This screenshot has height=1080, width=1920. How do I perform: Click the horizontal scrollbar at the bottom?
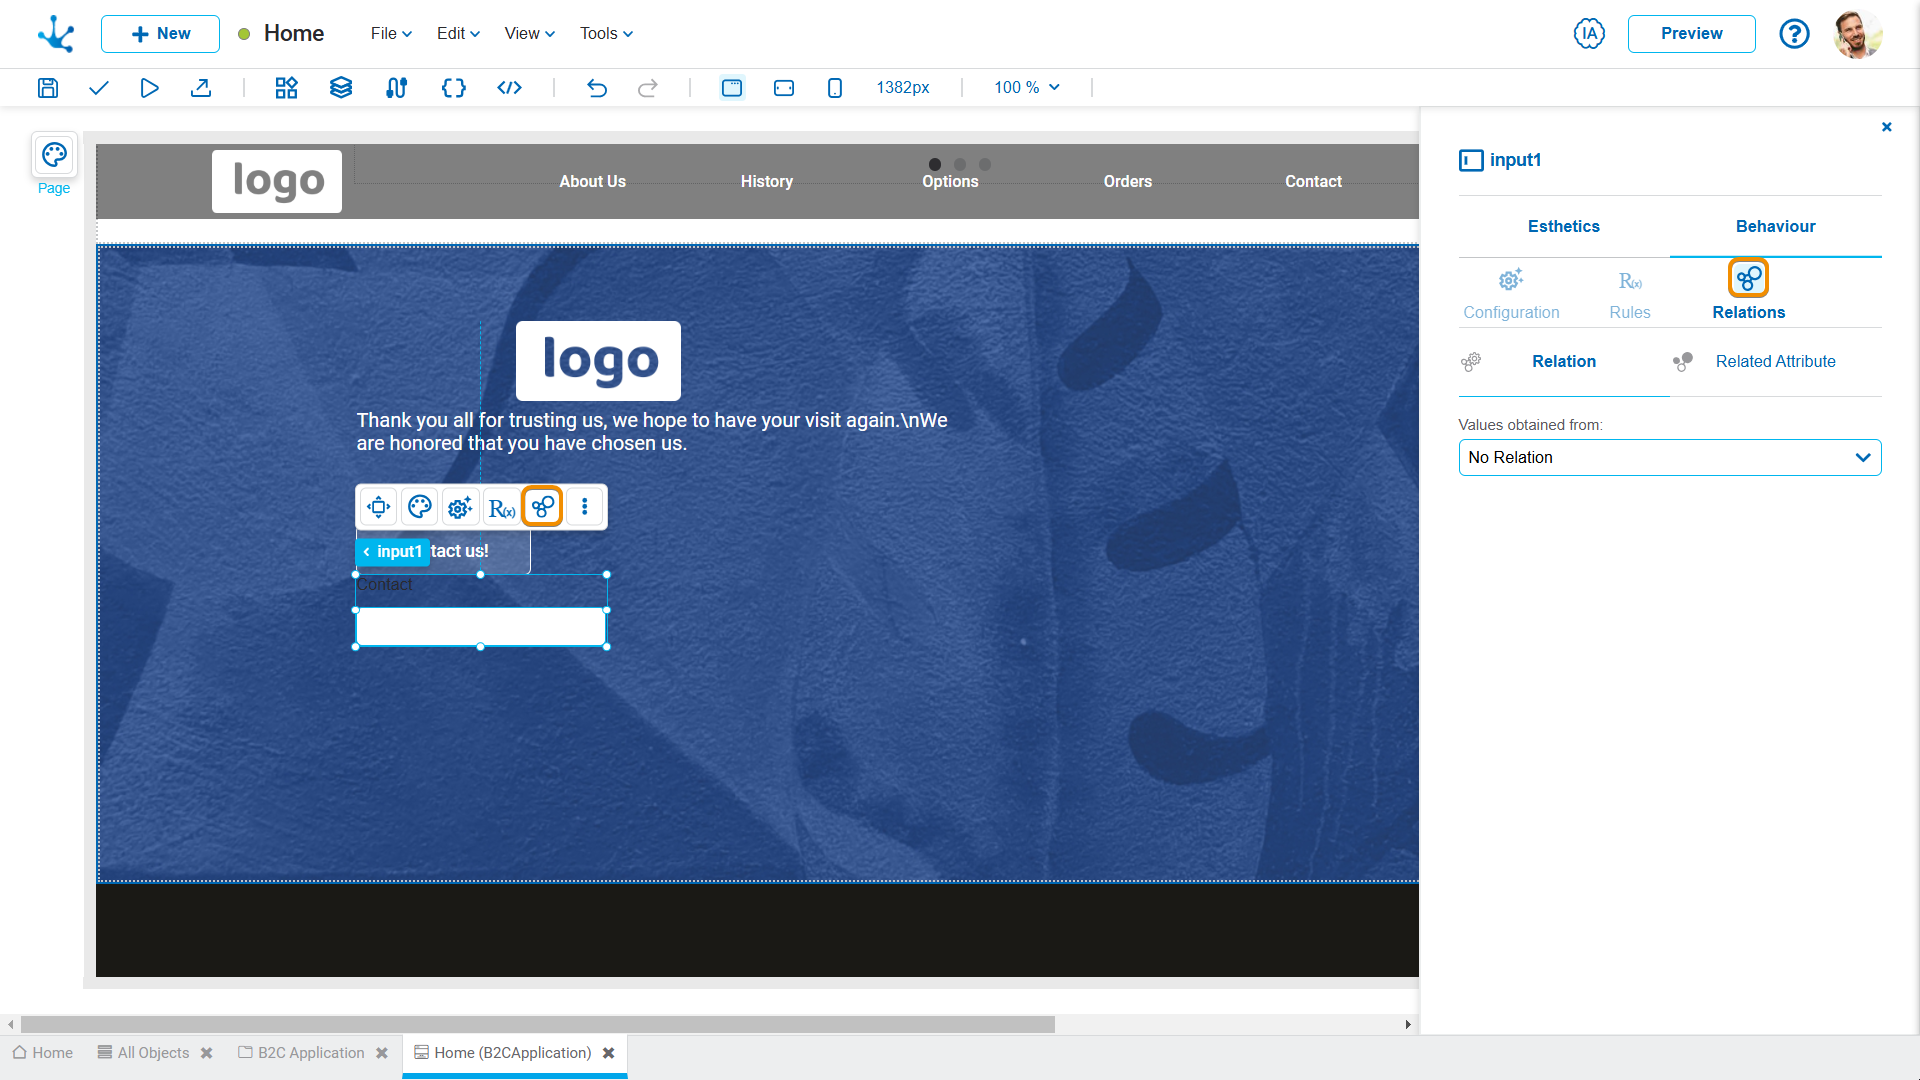pyautogui.click(x=538, y=1025)
